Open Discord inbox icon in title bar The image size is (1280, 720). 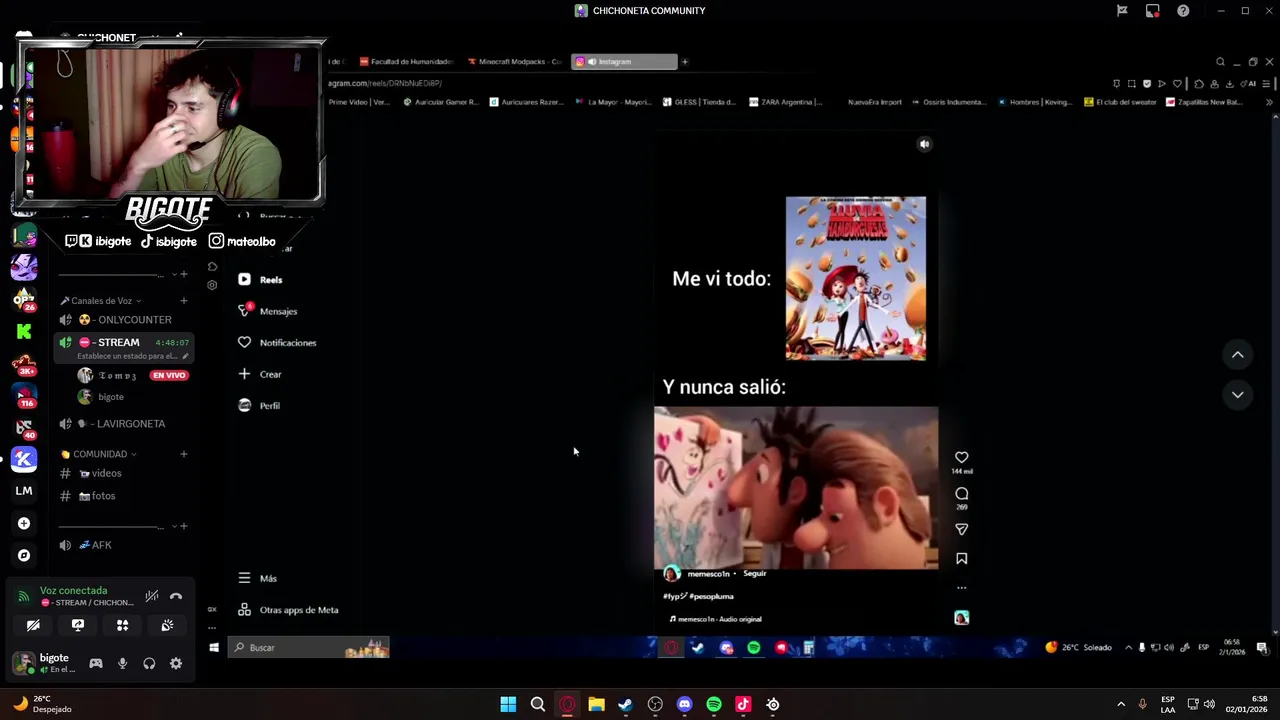tap(1153, 11)
